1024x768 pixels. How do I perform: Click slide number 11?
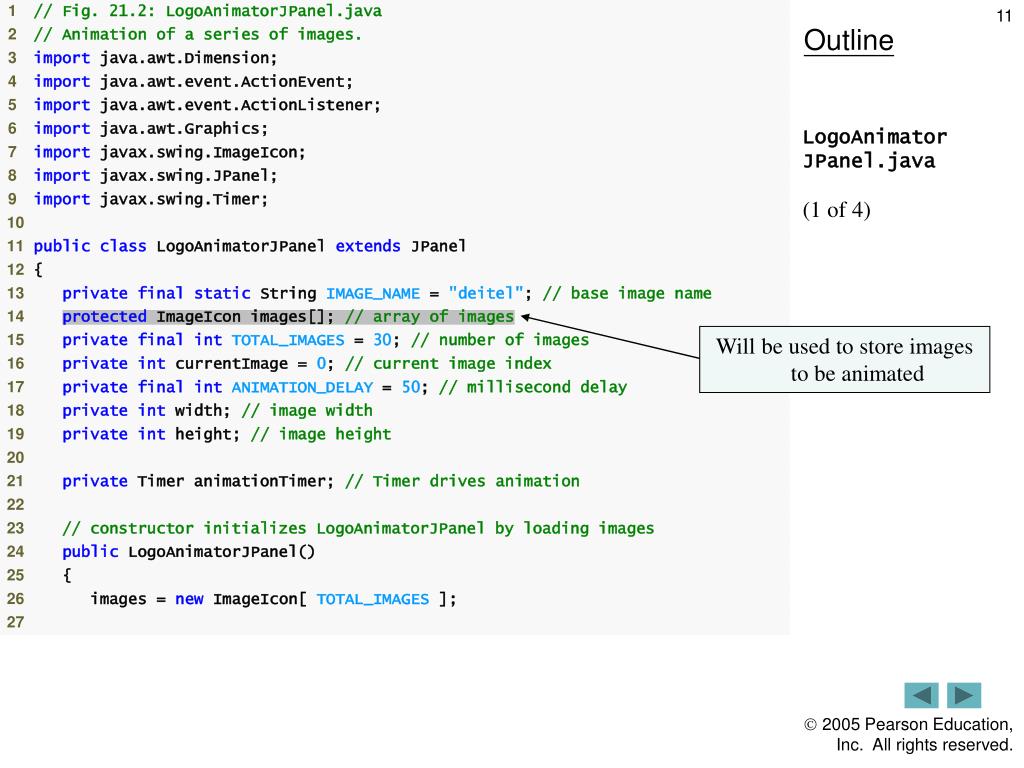[x=1004, y=16]
